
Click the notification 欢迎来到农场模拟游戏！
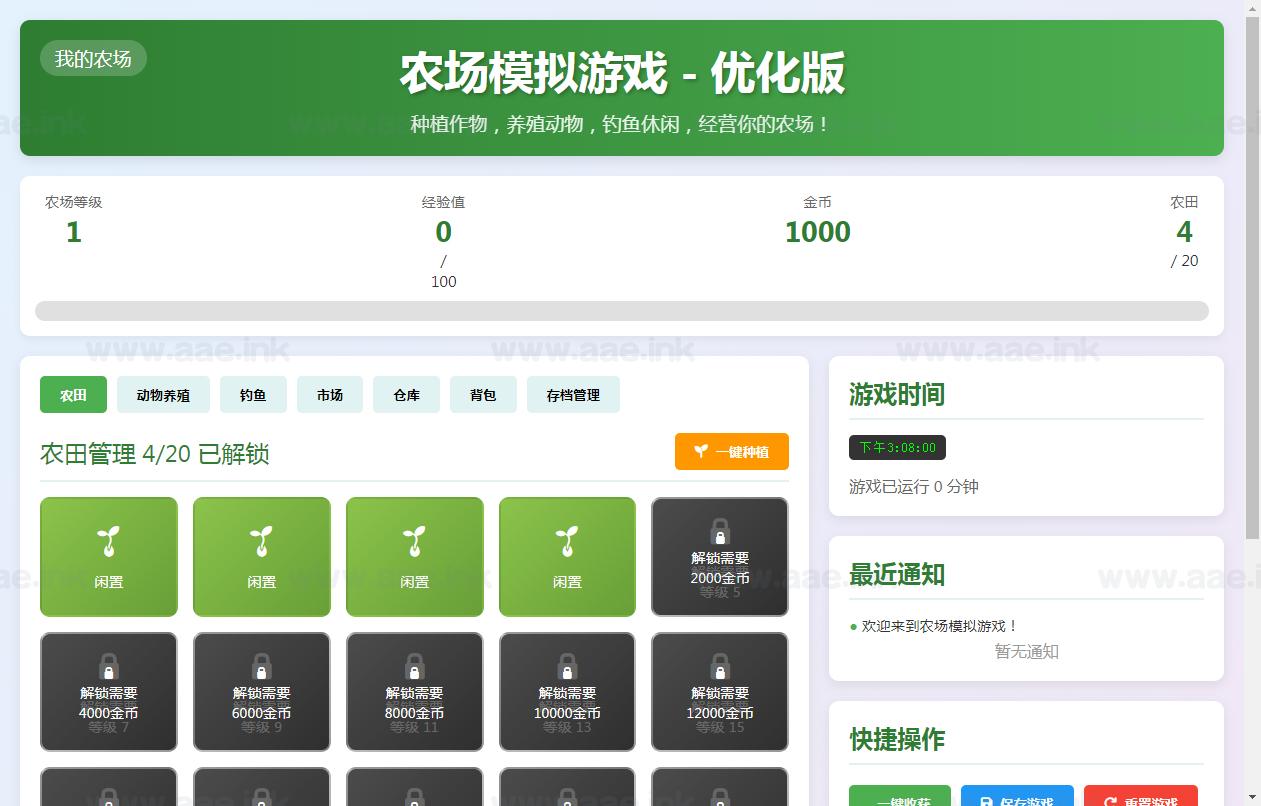tap(940, 626)
